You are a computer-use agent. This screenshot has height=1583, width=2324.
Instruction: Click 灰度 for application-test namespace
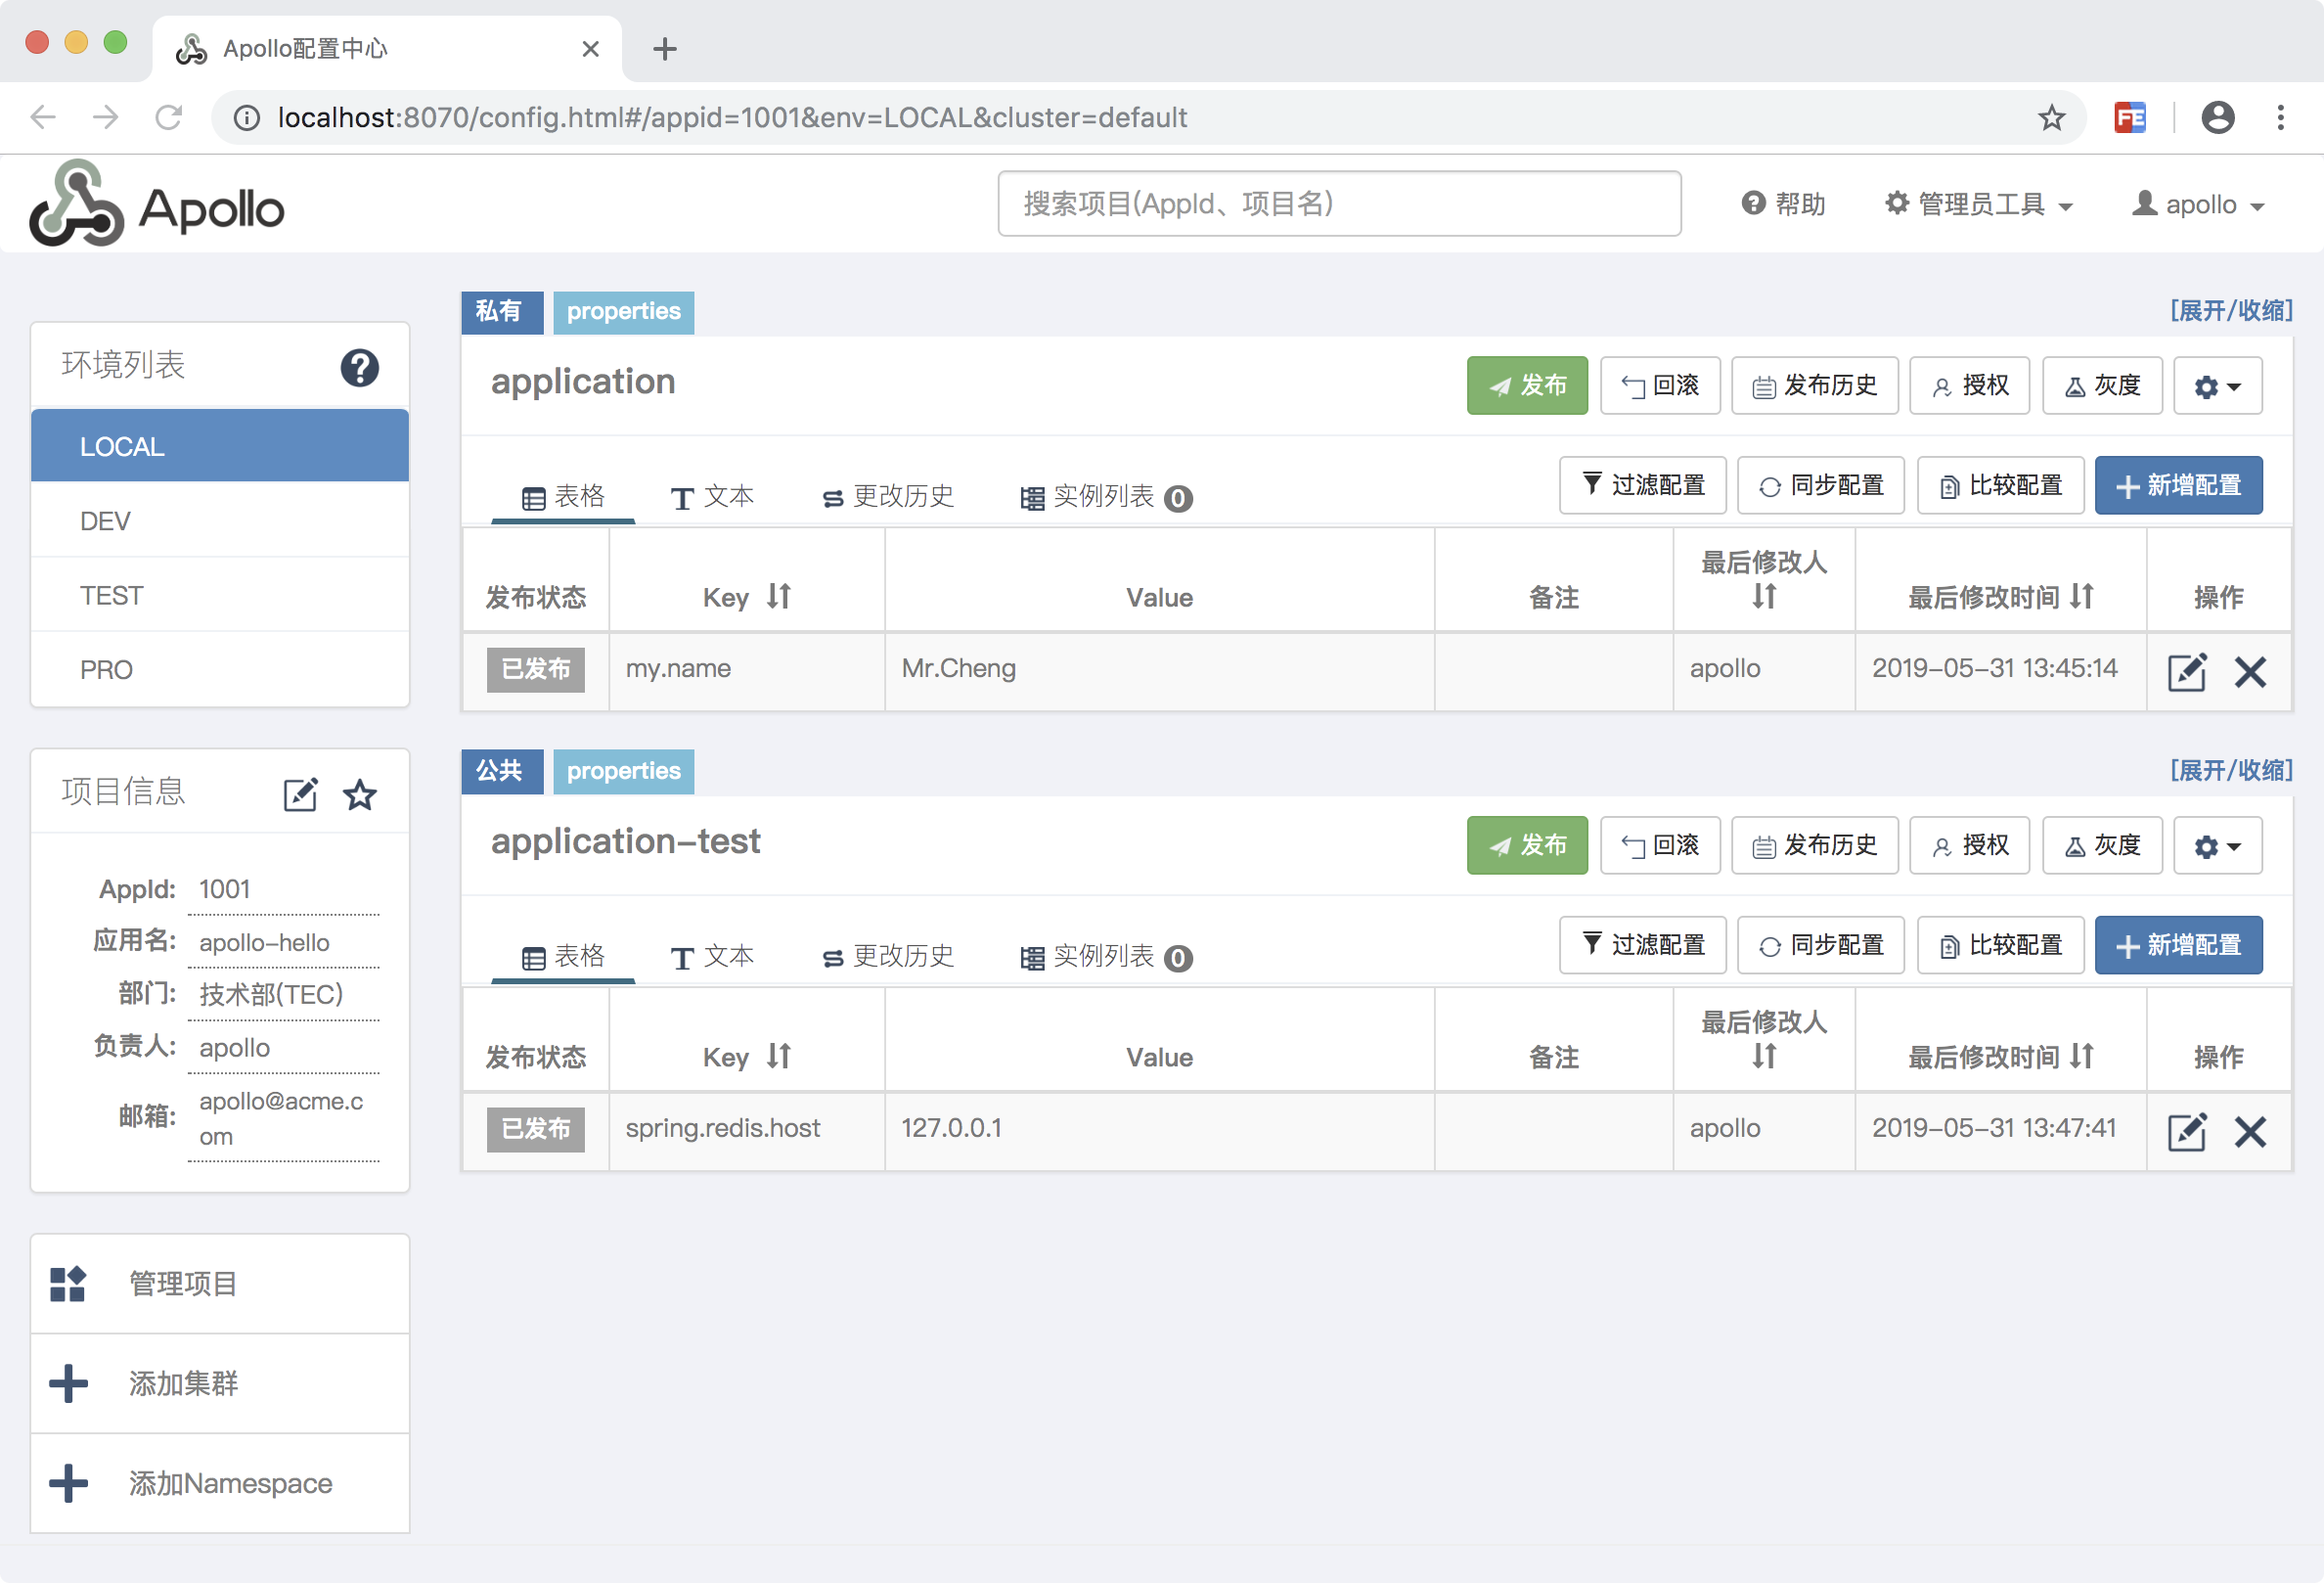coord(2102,846)
